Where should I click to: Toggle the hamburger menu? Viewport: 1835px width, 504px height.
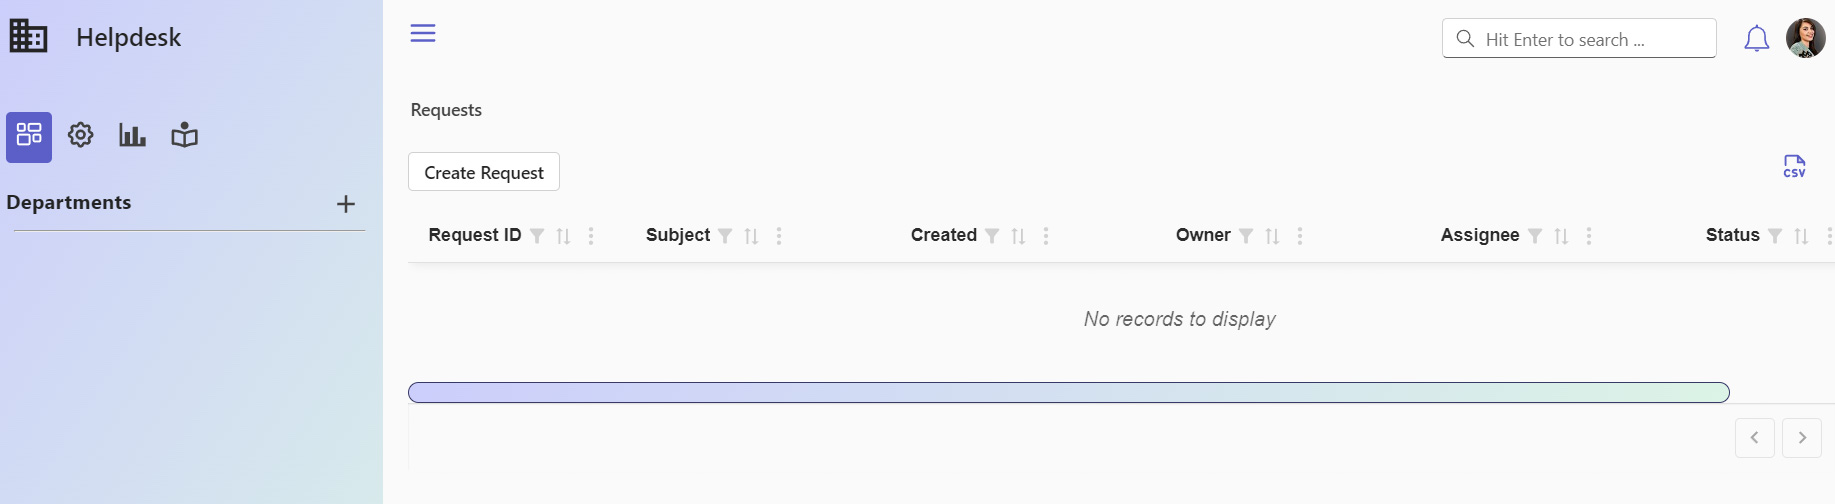[x=423, y=33]
